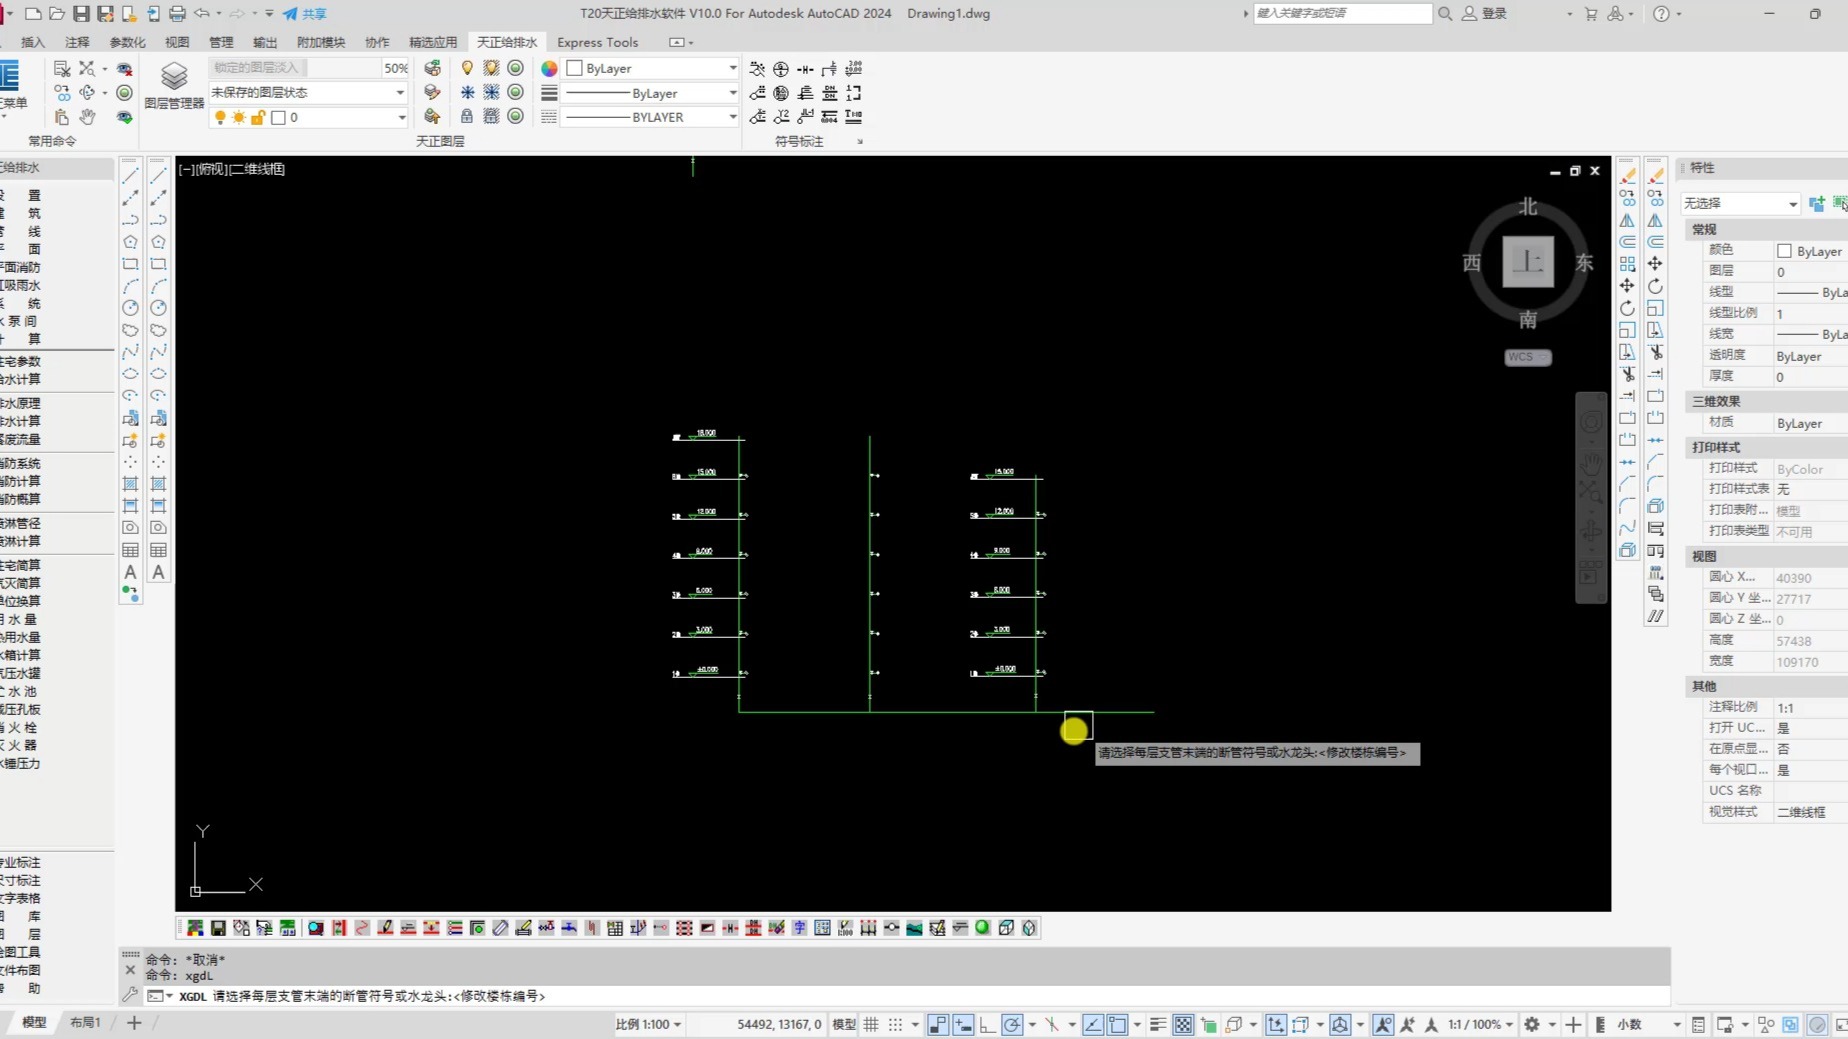Select the Polygon tool in left draw toolbar
Screen dimensions: 1848x1039
click(x=130, y=242)
